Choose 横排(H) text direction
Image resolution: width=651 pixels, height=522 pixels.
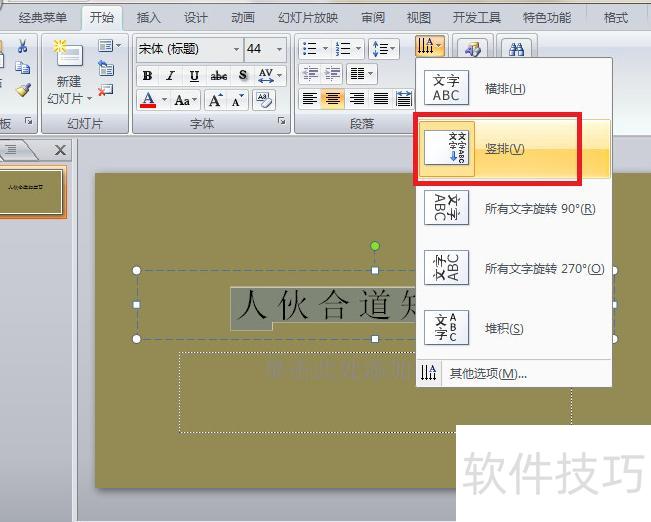pyautogui.click(x=514, y=88)
